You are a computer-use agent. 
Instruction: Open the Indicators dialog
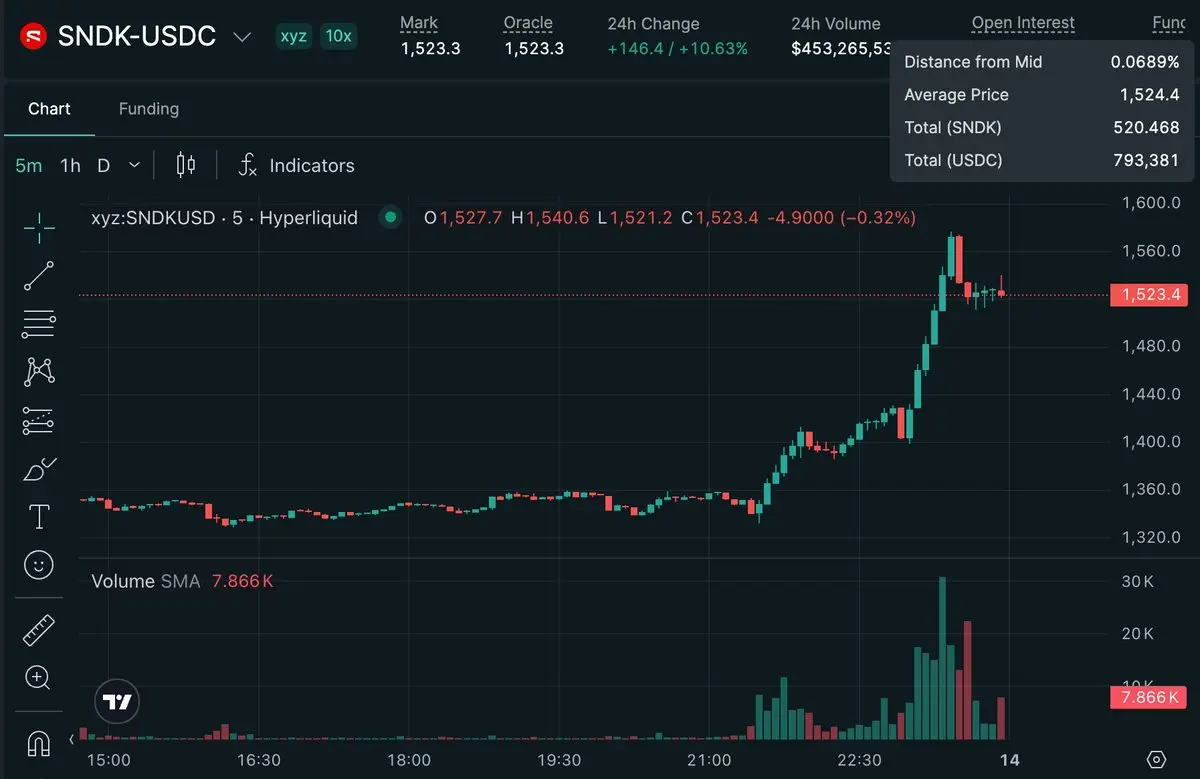296,165
